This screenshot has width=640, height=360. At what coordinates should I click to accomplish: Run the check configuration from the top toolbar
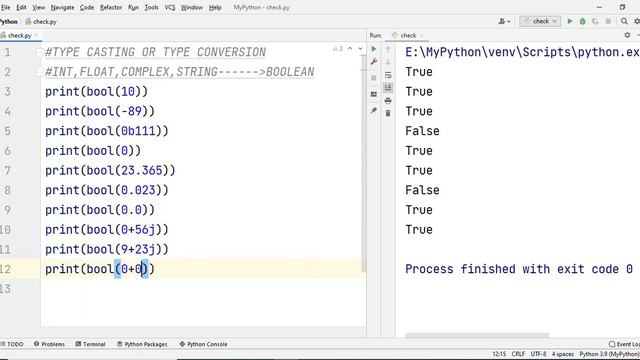pyautogui.click(x=570, y=21)
